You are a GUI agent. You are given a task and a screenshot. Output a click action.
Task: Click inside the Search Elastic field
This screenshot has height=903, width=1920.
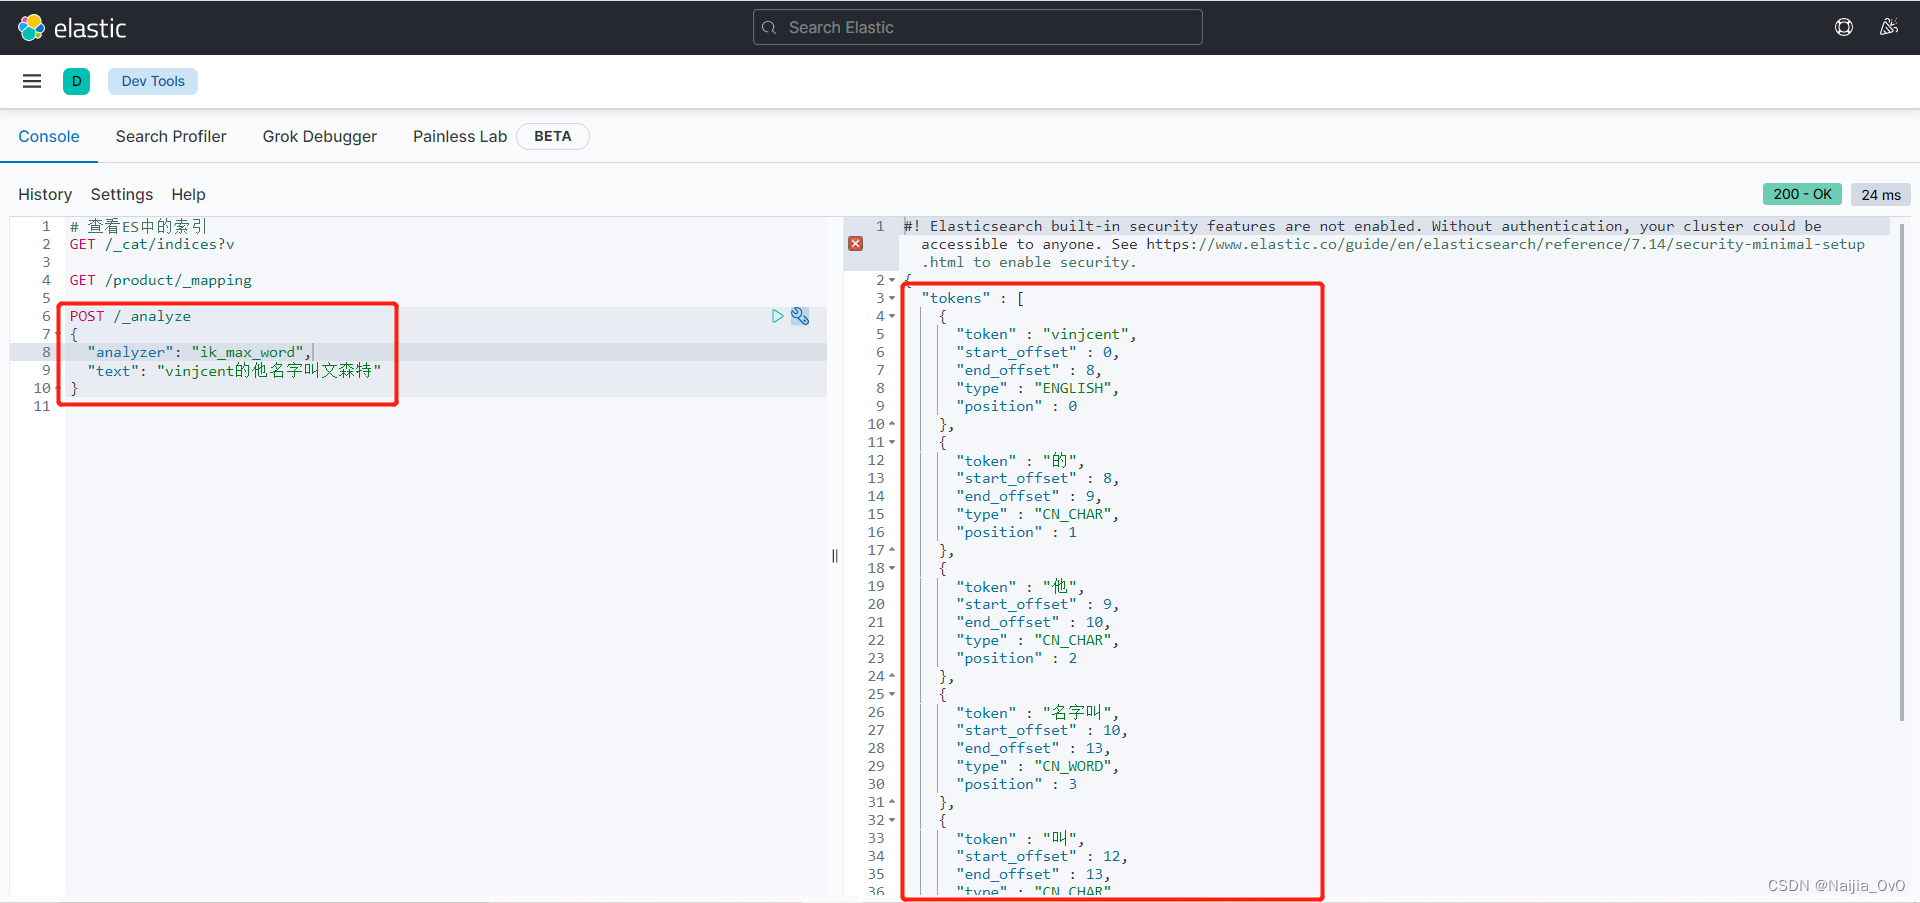978,27
